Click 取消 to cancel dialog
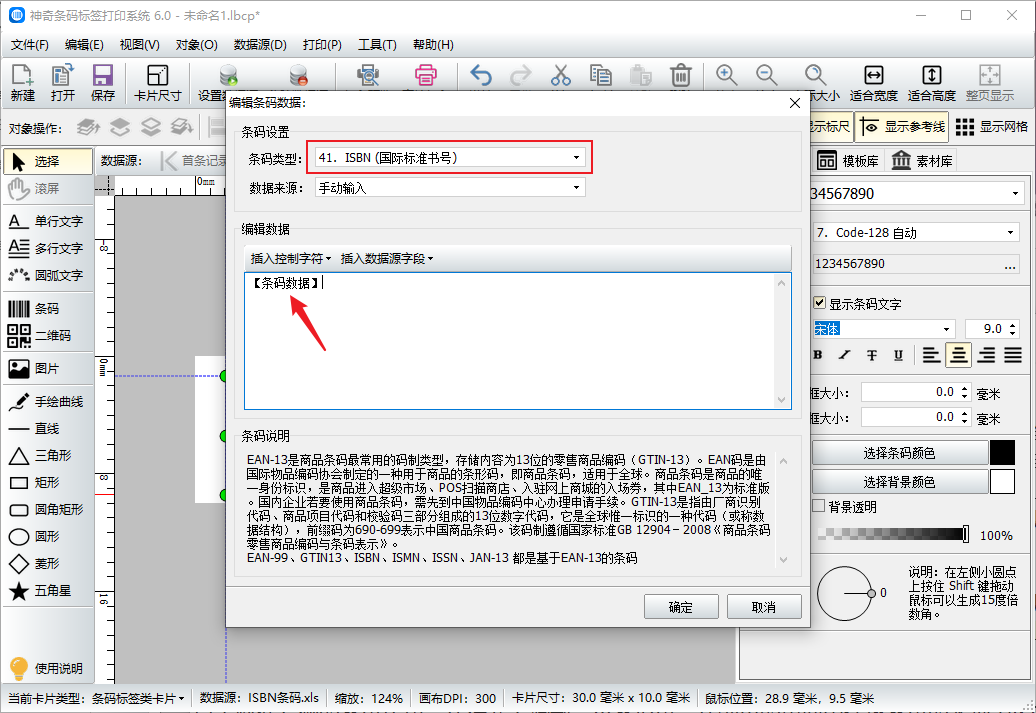The width and height of the screenshot is (1036, 713). [x=764, y=607]
